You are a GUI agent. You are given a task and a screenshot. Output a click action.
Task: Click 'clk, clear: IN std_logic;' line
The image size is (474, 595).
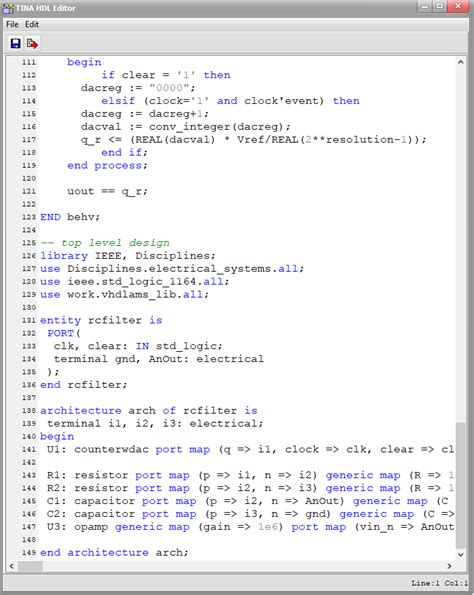point(138,346)
